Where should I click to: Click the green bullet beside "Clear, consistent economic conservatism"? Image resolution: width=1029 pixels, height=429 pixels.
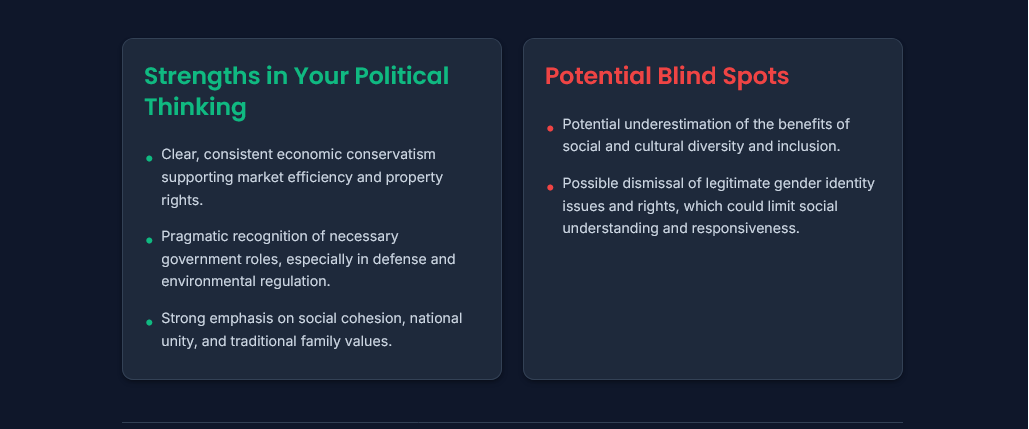tap(149, 158)
